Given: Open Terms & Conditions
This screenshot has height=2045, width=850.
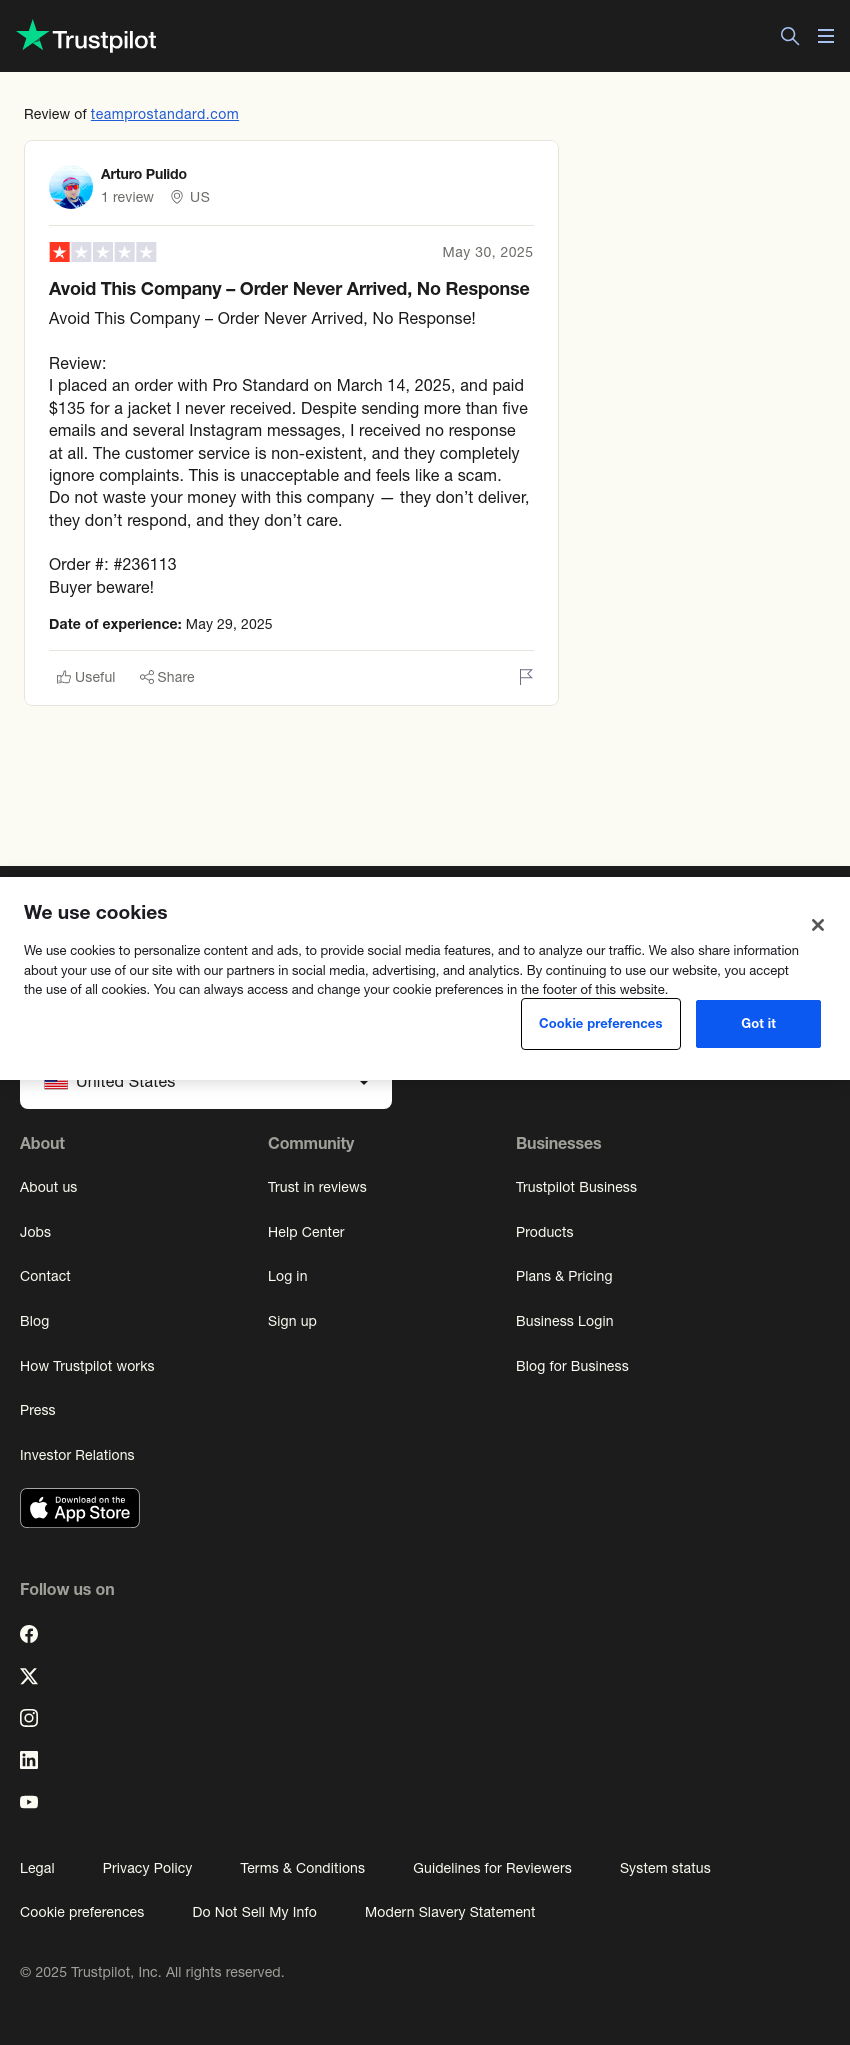Looking at the screenshot, I should 302,1868.
